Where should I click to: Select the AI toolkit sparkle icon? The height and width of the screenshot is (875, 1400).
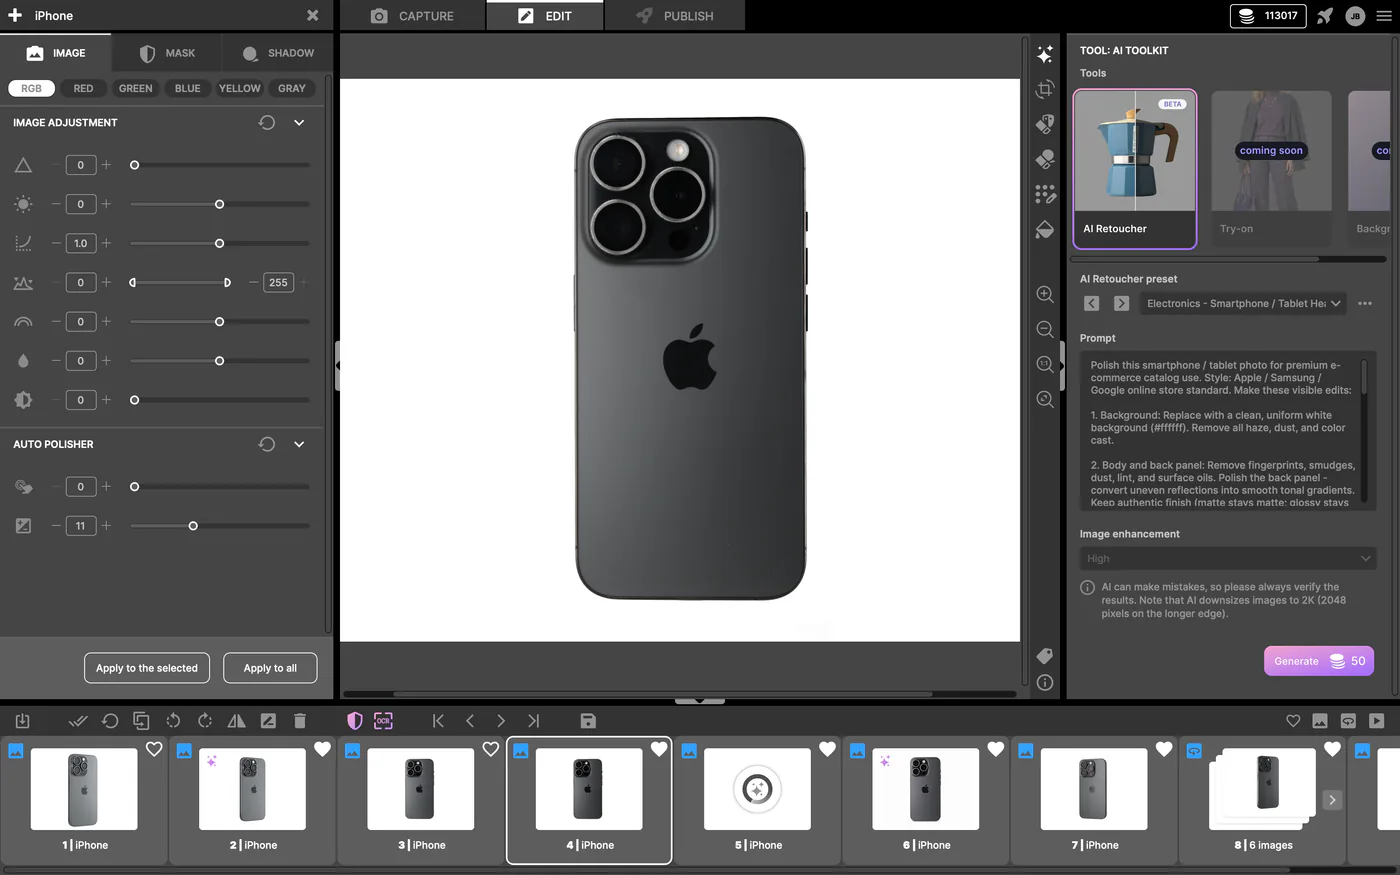click(x=1045, y=54)
